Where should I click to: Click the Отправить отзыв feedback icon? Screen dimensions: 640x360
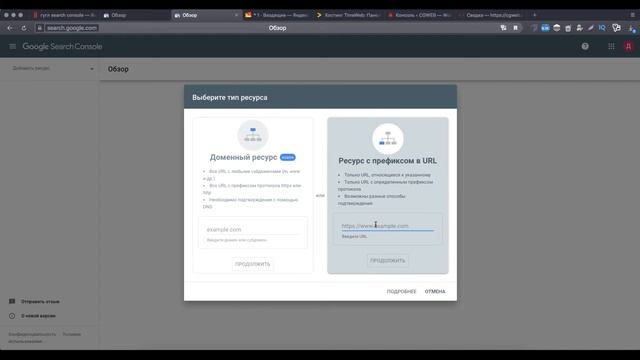point(12,301)
